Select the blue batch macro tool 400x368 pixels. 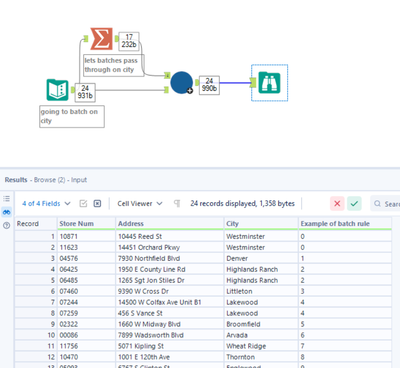pyautogui.click(x=181, y=83)
